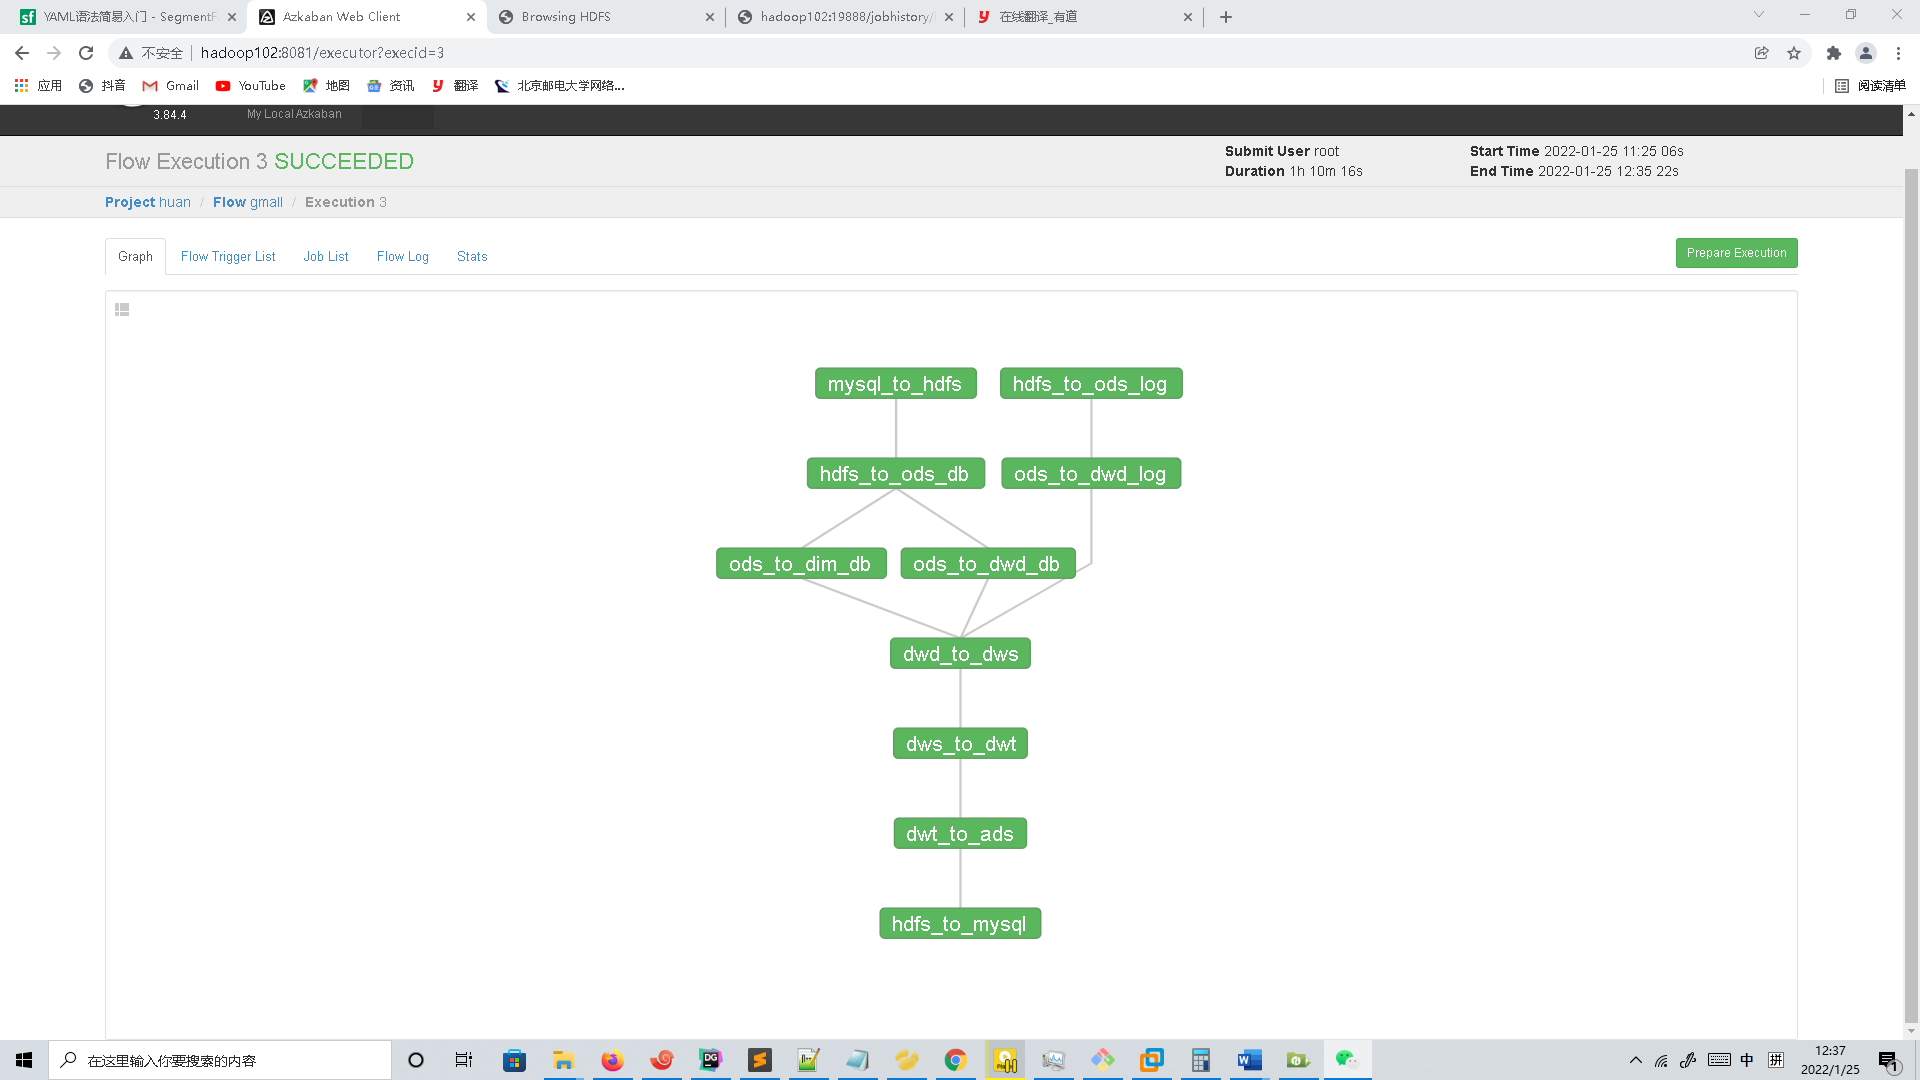Click the Prepare Execution button
Screen dimensions: 1920x1080
[x=1736, y=253]
